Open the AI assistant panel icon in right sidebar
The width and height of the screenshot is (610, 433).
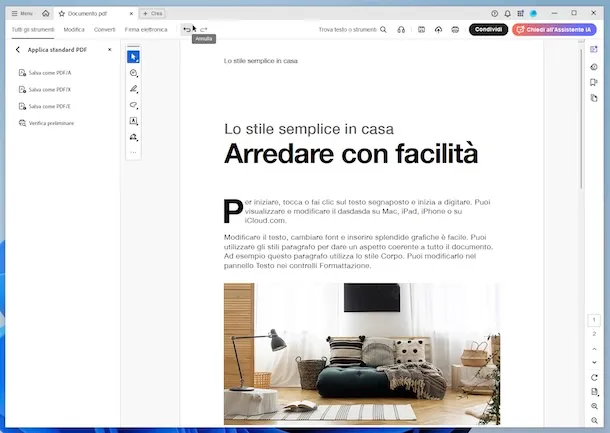594,49
